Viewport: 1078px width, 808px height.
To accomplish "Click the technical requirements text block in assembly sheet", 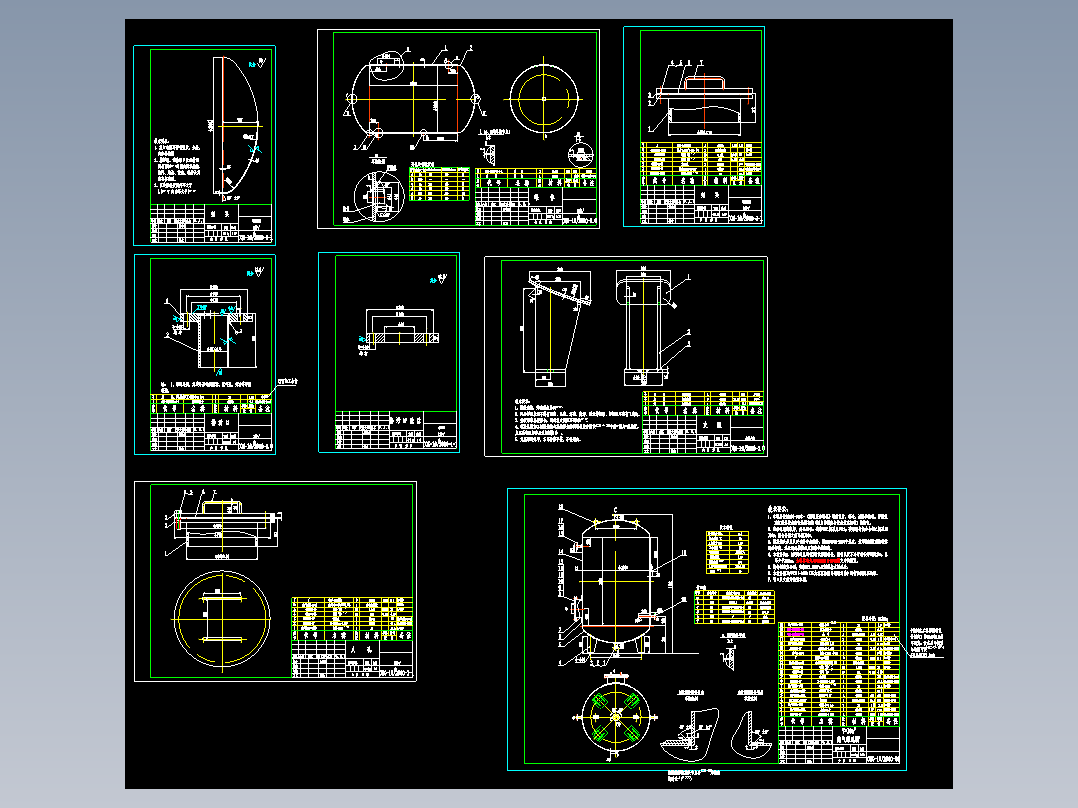I will [828, 546].
